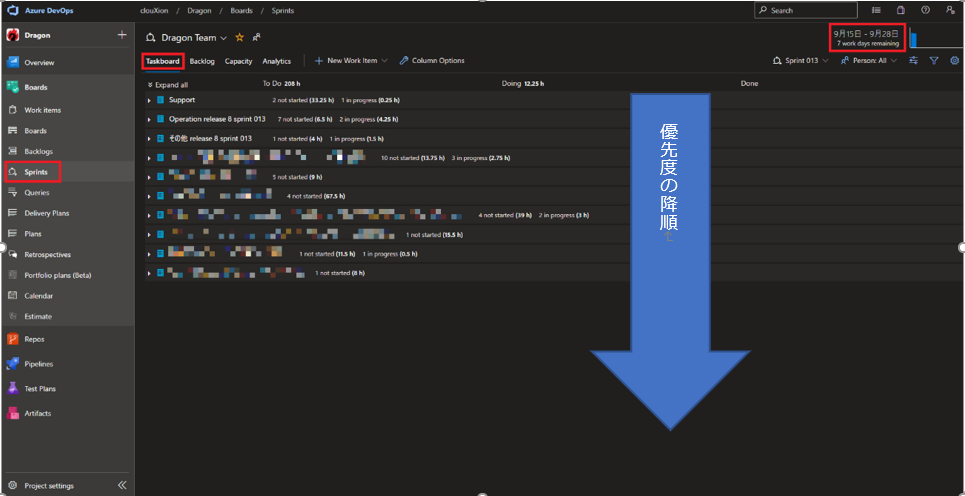Click その他 release 8 sprint 013 title
The height and width of the screenshot is (496, 965).
pyautogui.click(x=210, y=138)
